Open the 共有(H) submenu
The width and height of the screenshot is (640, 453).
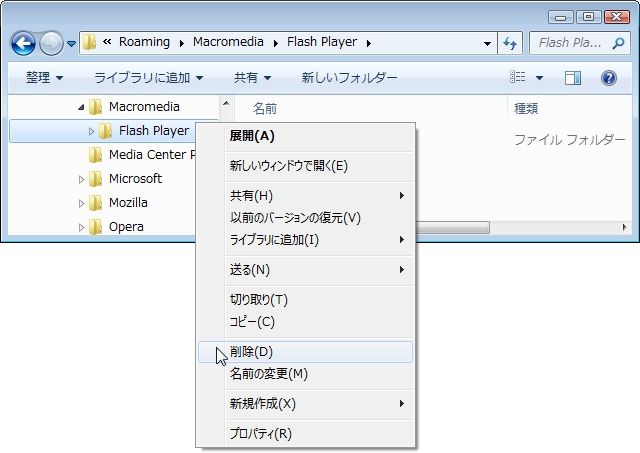[305, 196]
